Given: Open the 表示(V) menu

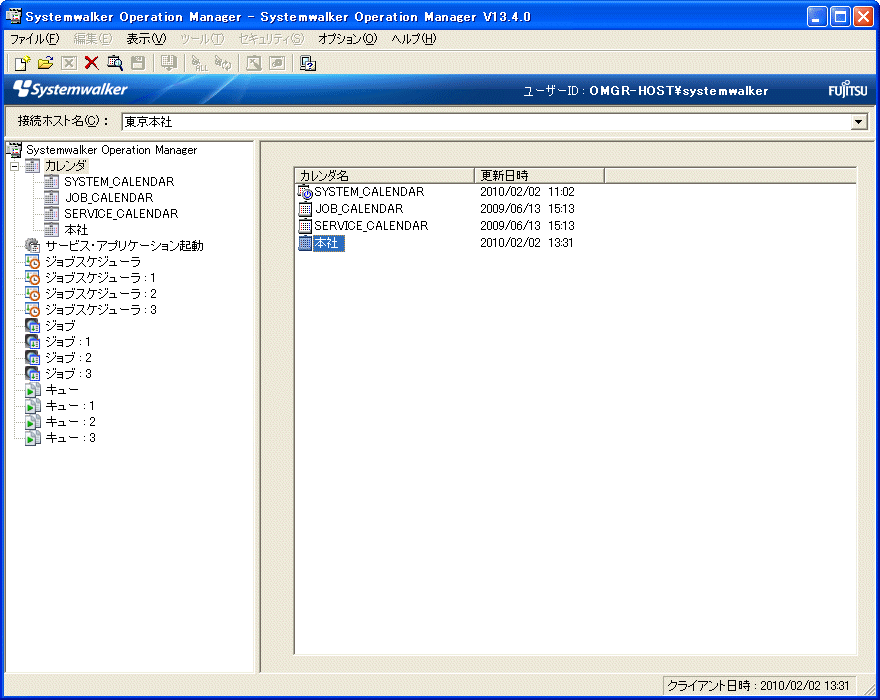Looking at the screenshot, I should [x=146, y=39].
